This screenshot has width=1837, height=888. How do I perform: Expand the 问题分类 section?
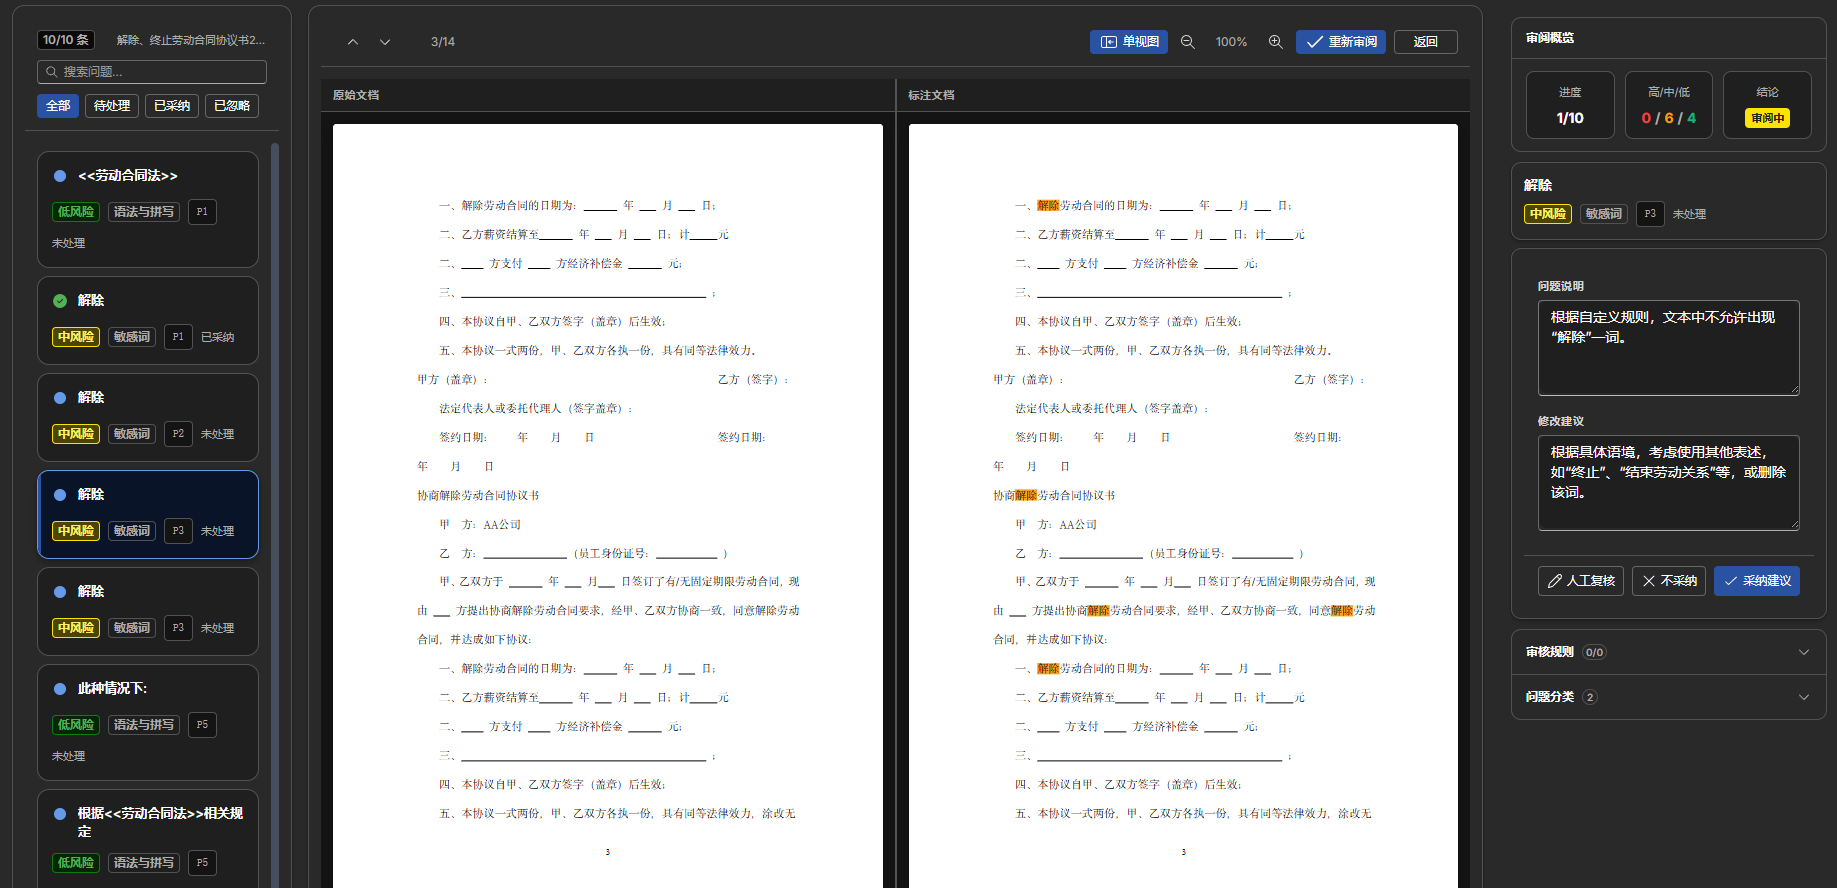1668,697
